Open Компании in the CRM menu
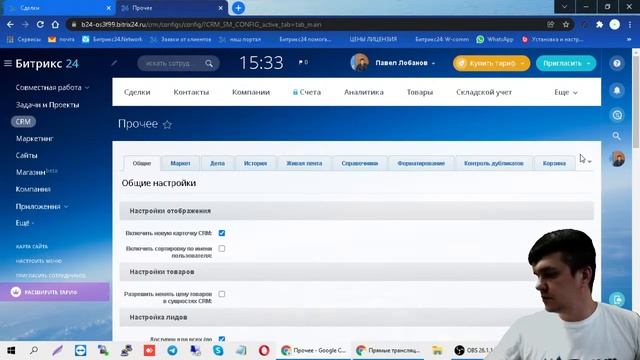The height and width of the screenshot is (360, 640). point(251,92)
